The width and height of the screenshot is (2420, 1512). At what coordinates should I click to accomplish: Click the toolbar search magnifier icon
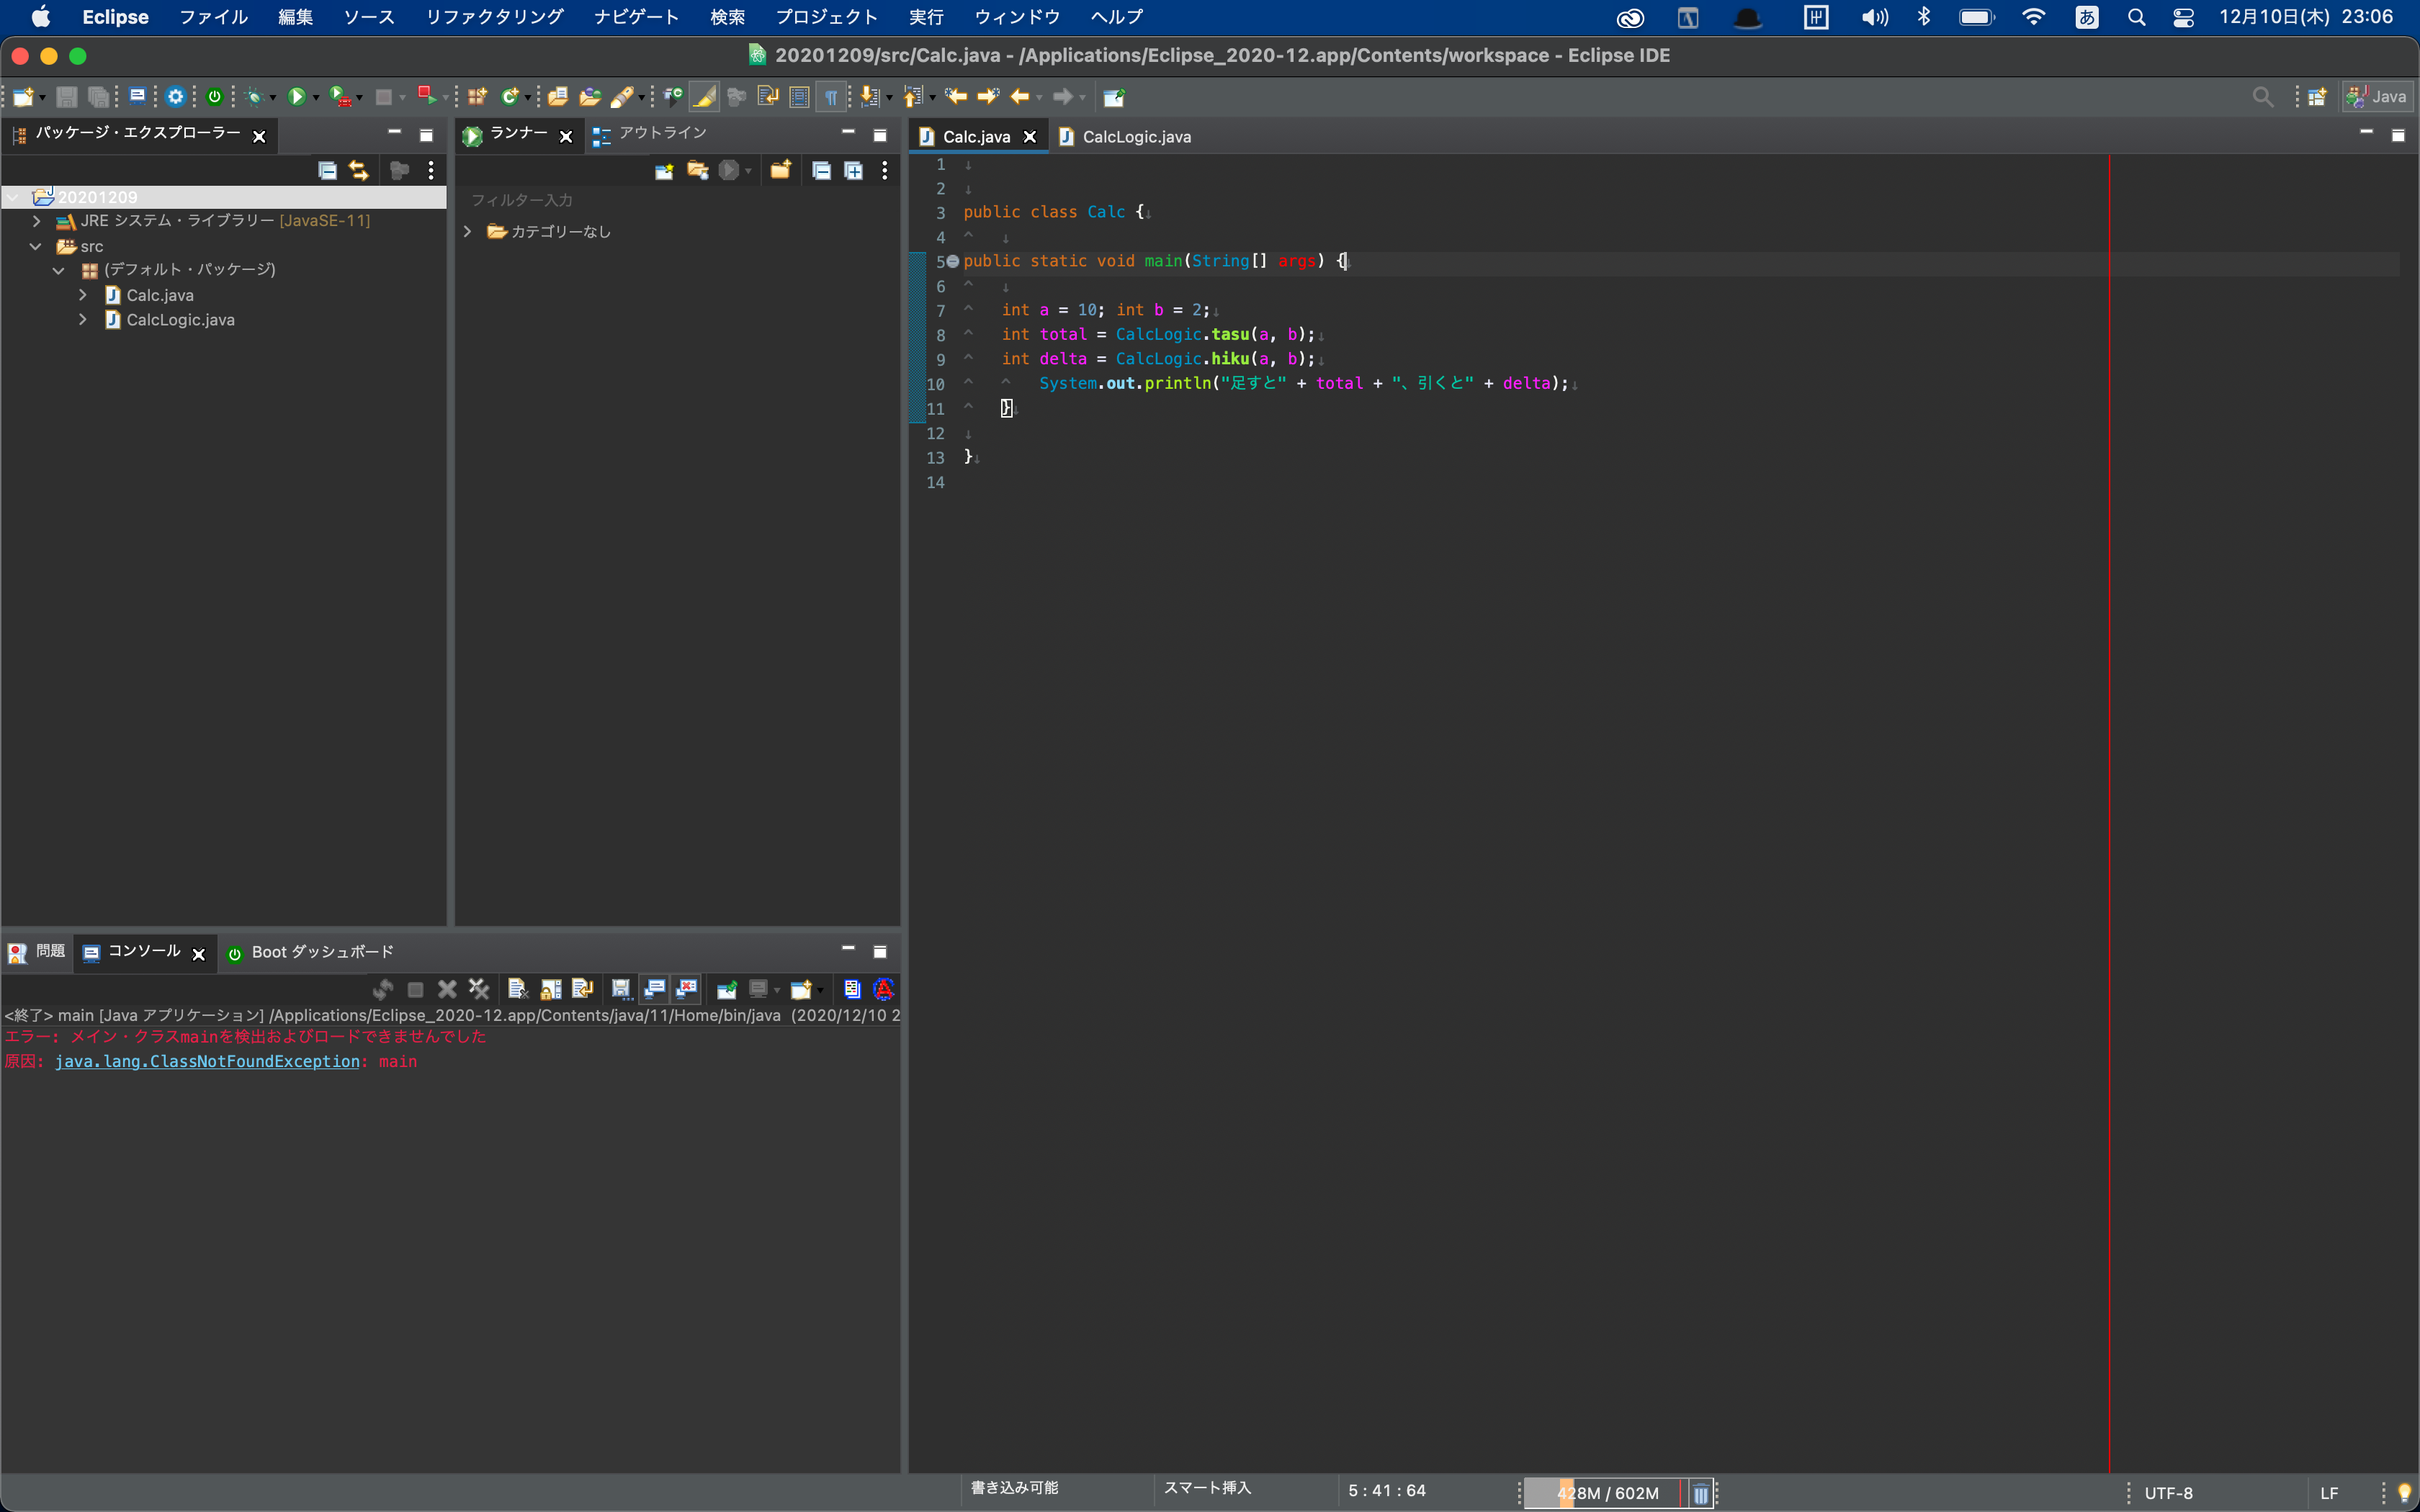pyautogui.click(x=2262, y=97)
